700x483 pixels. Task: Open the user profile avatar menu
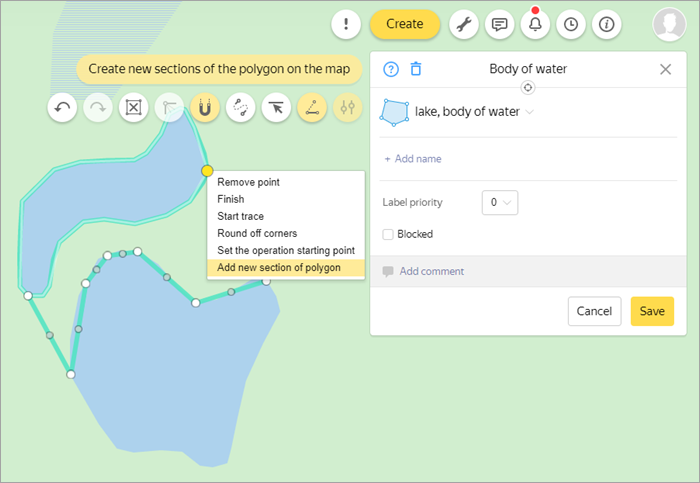[x=669, y=24]
